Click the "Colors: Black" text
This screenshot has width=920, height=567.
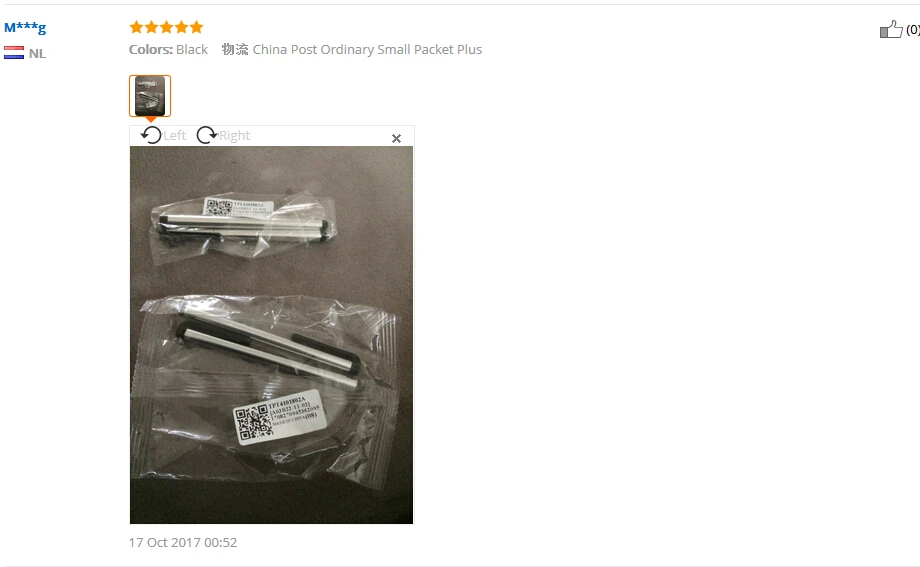[x=168, y=49]
